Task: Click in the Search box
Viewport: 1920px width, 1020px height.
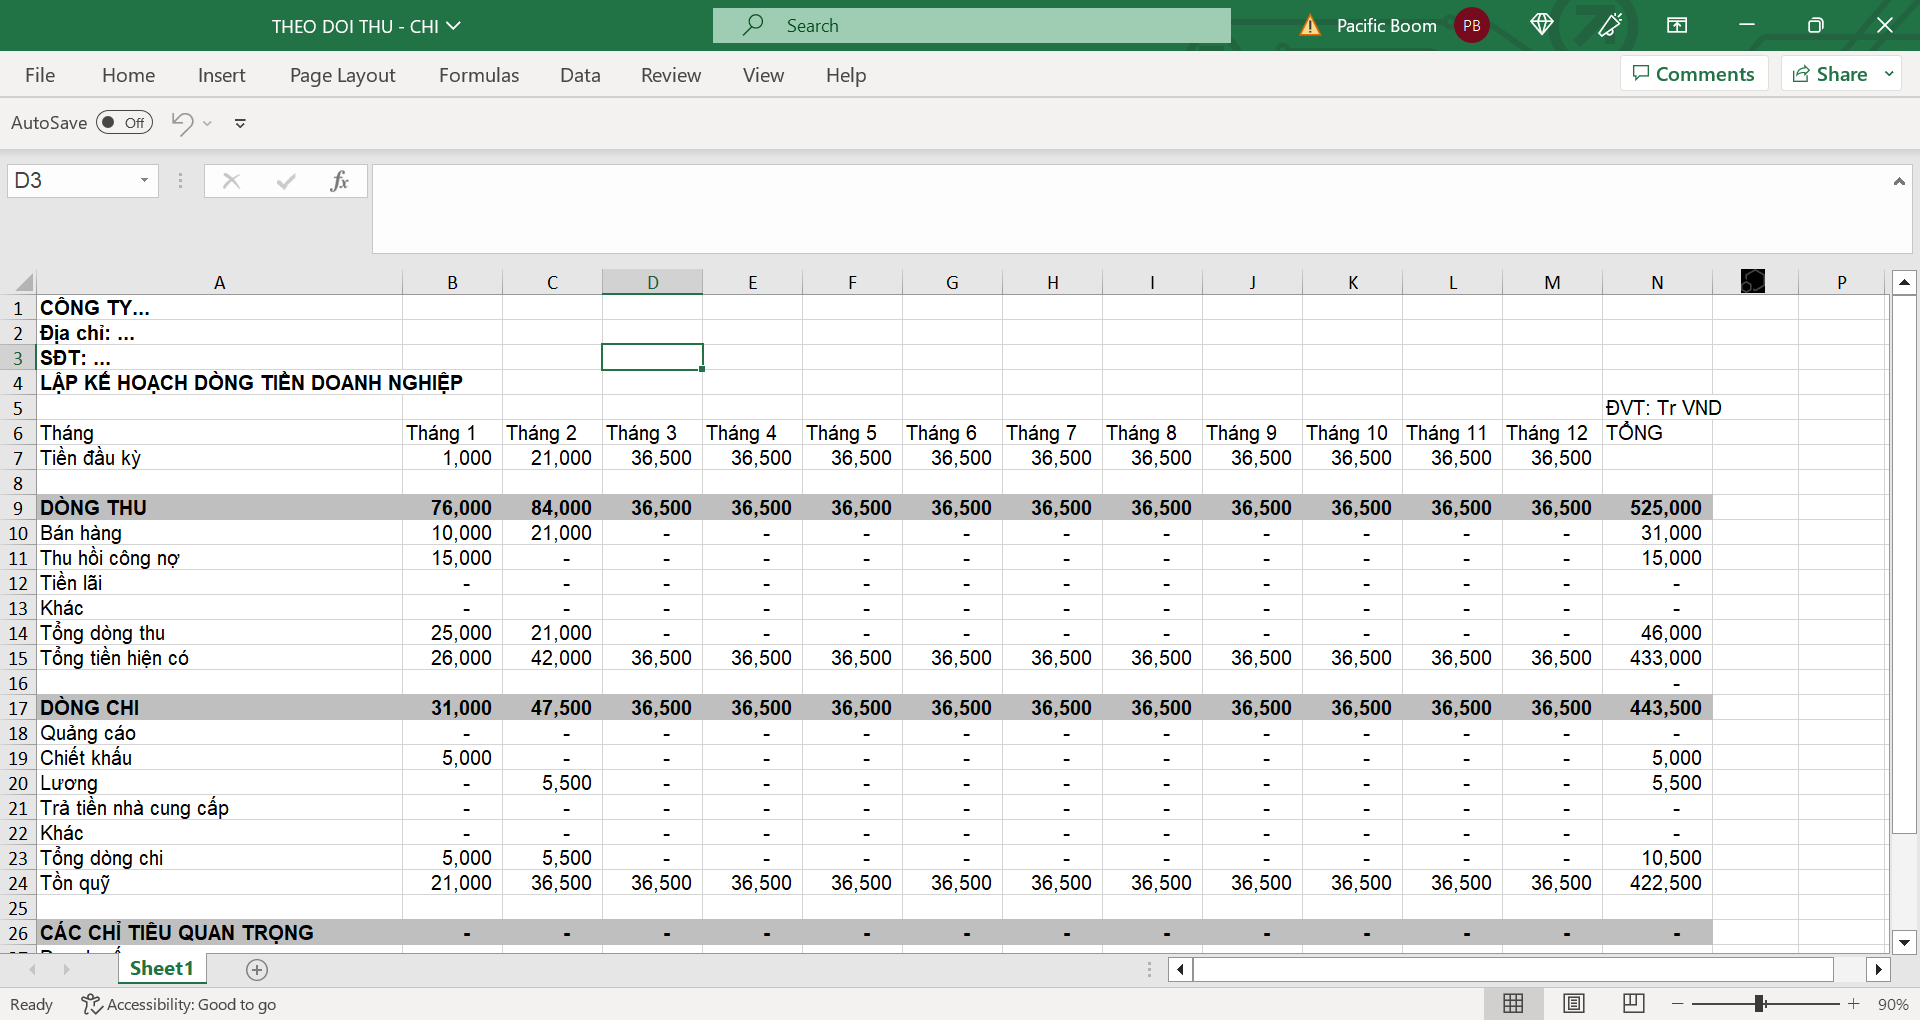Action: (970, 26)
